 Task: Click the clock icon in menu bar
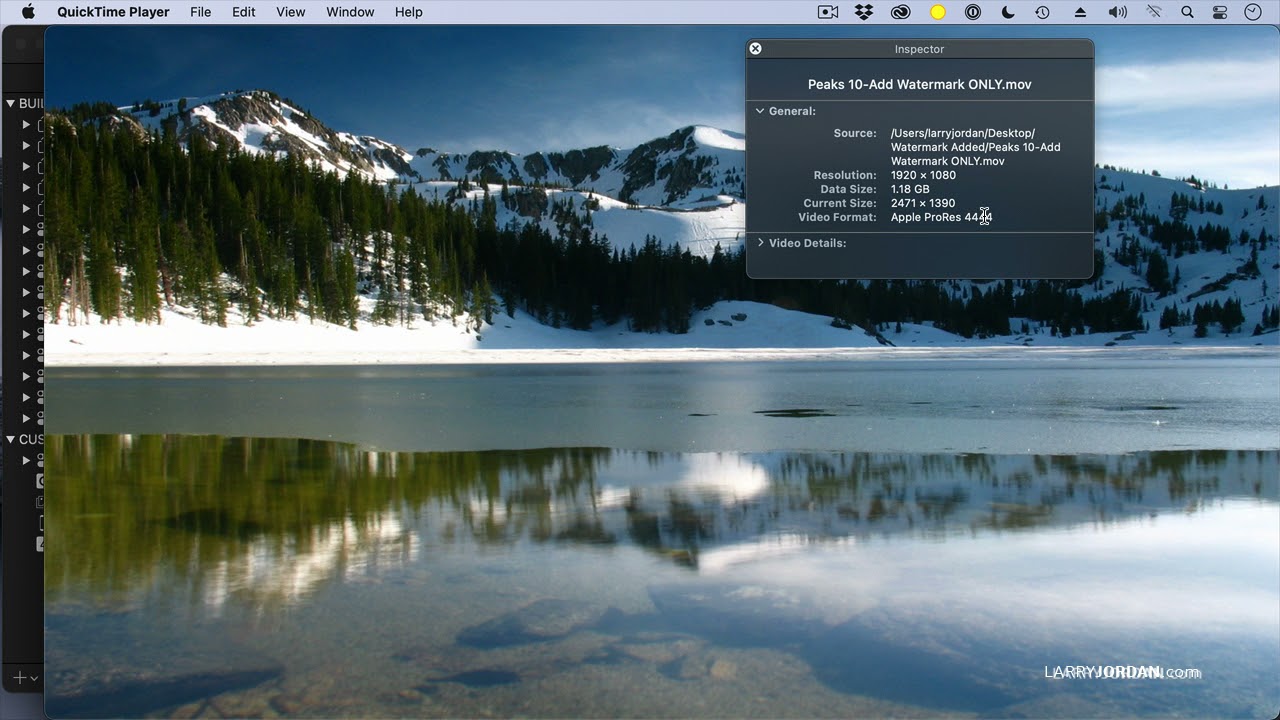point(1253,12)
